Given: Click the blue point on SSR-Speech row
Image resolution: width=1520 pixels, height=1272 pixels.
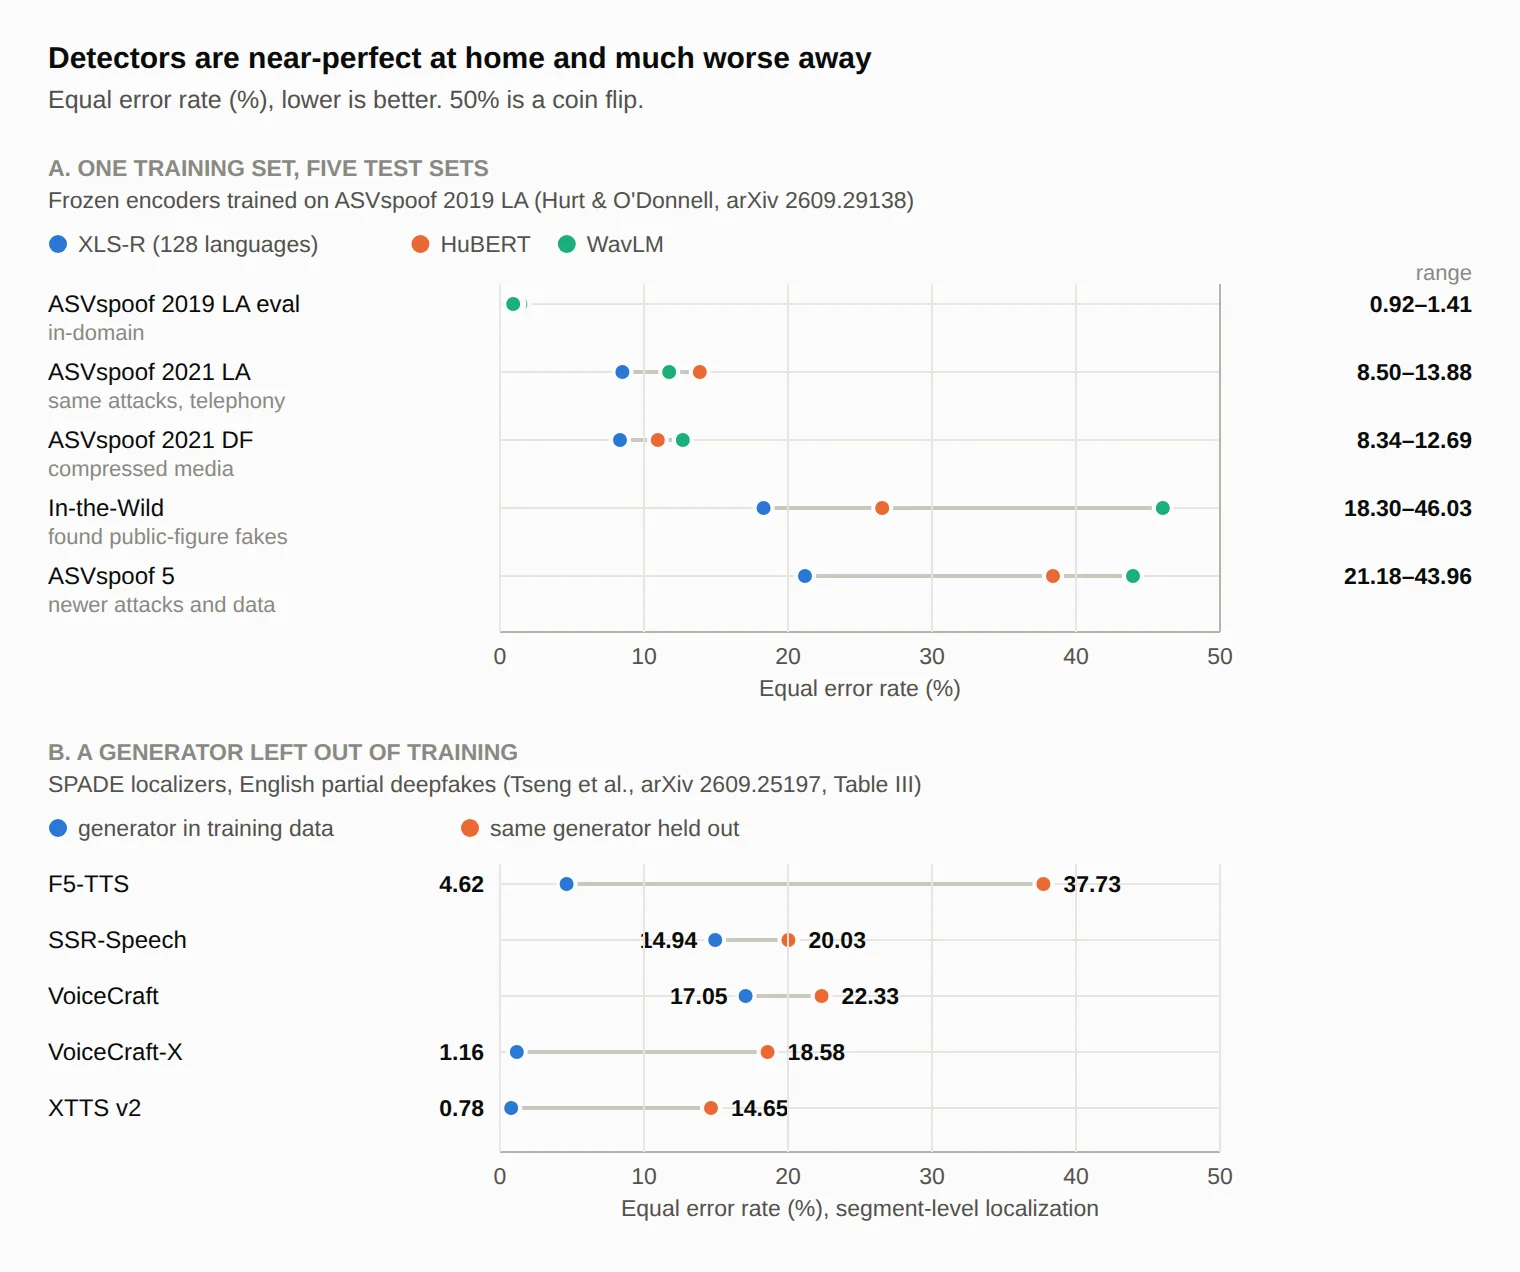Looking at the screenshot, I should (715, 940).
